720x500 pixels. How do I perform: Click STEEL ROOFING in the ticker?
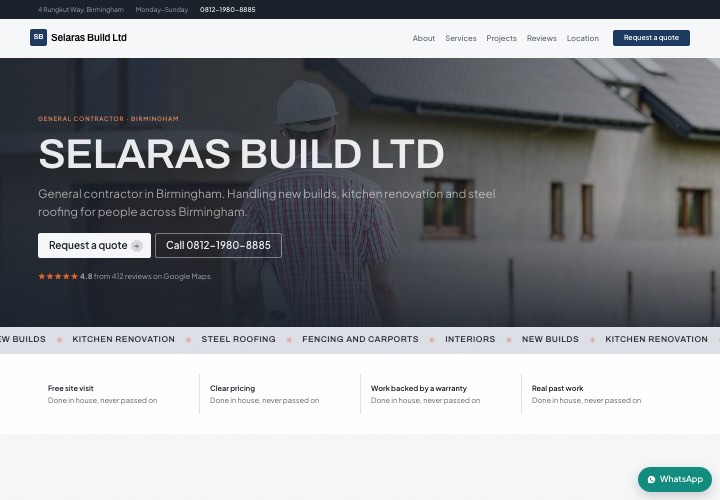pyautogui.click(x=238, y=339)
